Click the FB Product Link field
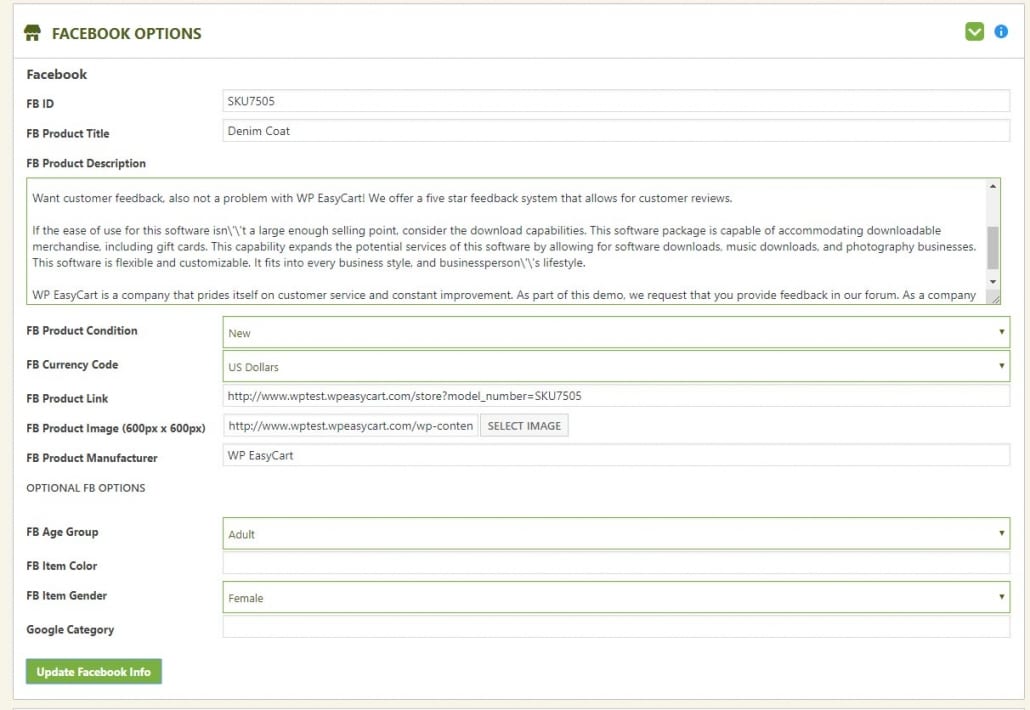 click(615, 396)
